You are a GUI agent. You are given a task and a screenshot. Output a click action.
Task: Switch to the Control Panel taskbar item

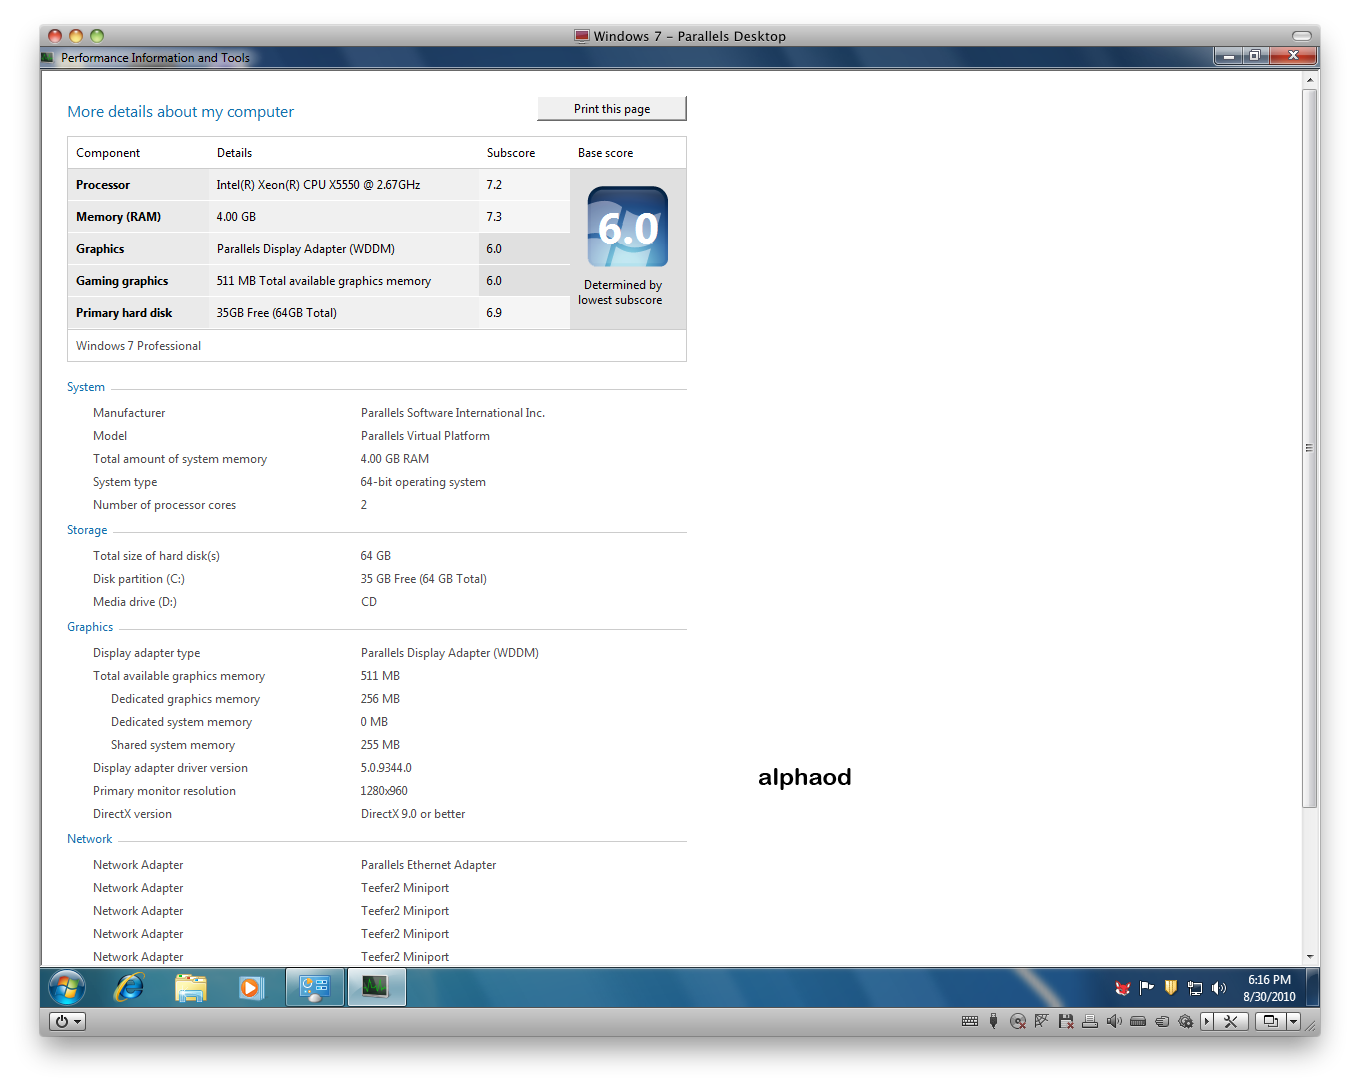pyautogui.click(x=315, y=988)
